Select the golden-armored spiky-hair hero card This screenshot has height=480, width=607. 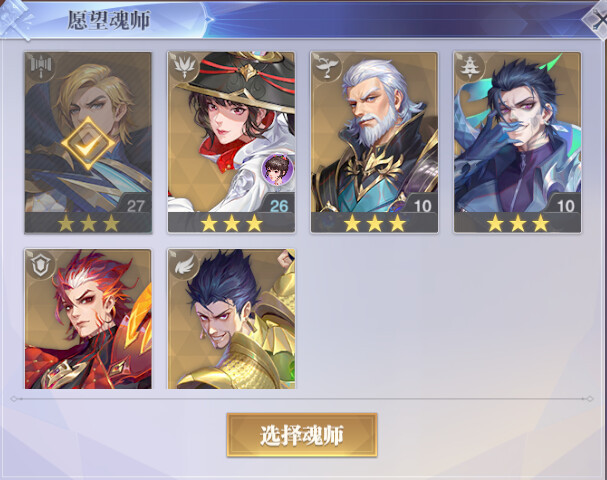pos(231,319)
